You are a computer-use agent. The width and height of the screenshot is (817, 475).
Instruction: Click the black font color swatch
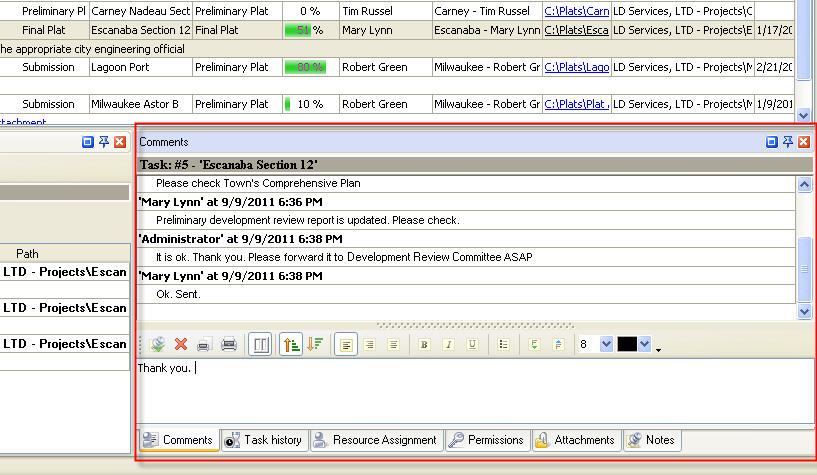coord(627,344)
